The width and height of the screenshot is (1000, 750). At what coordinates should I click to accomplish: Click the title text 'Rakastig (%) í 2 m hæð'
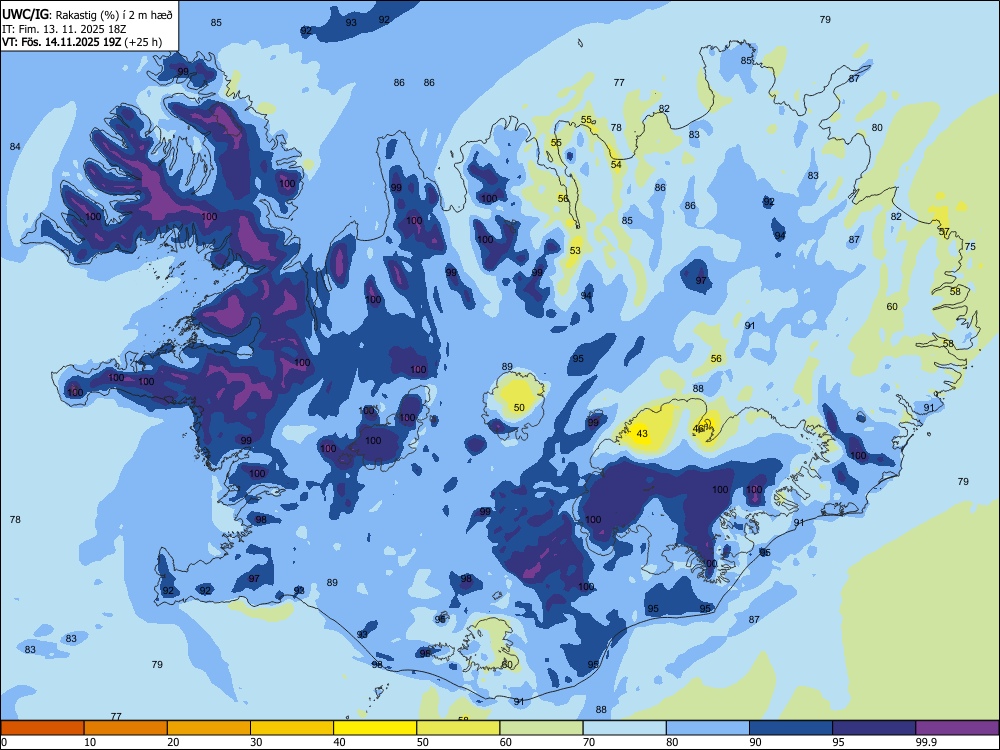click(114, 15)
